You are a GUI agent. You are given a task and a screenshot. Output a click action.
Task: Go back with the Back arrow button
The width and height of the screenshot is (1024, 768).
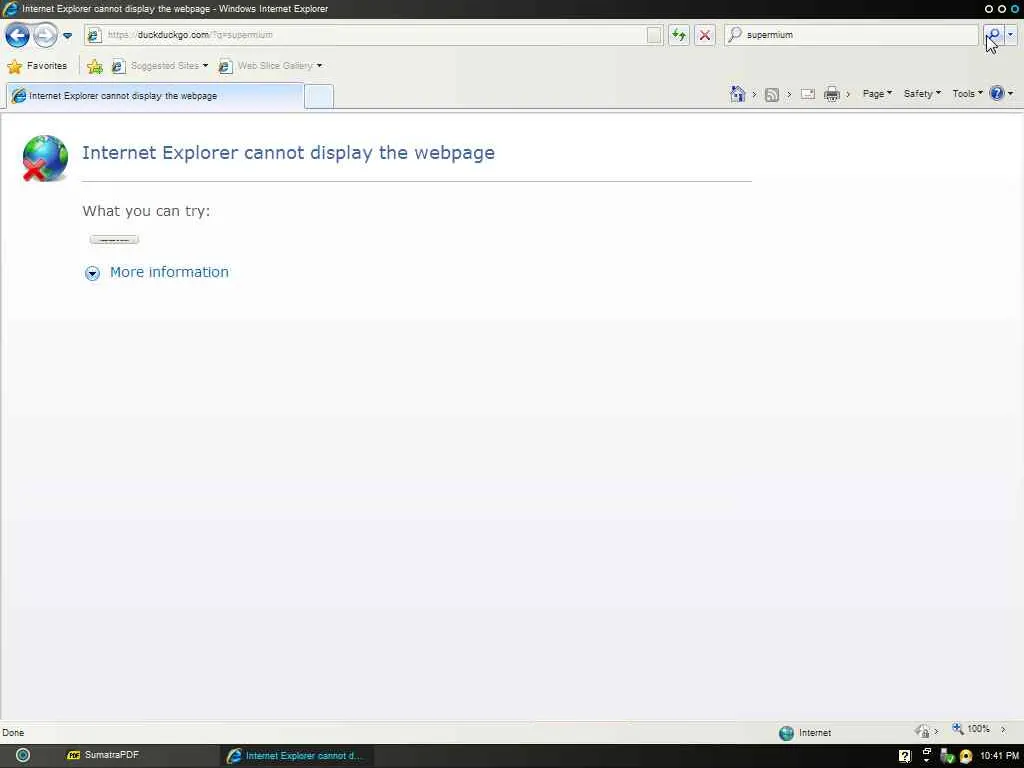[x=17, y=35]
